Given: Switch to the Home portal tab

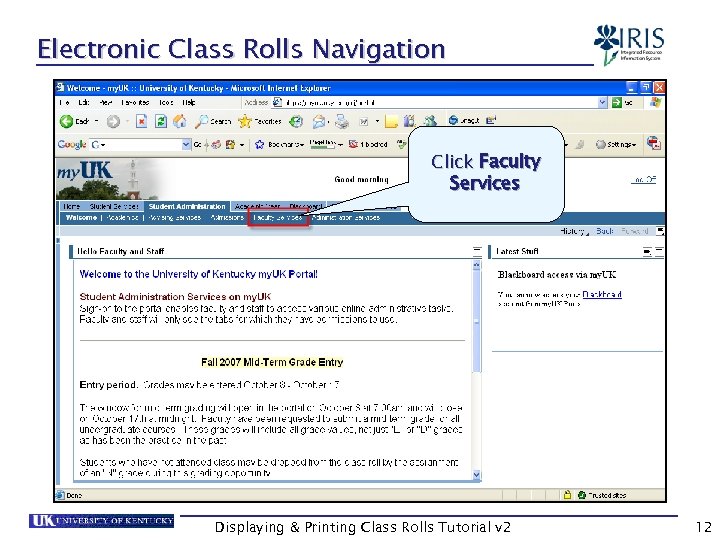Looking at the screenshot, I should (x=72, y=207).
